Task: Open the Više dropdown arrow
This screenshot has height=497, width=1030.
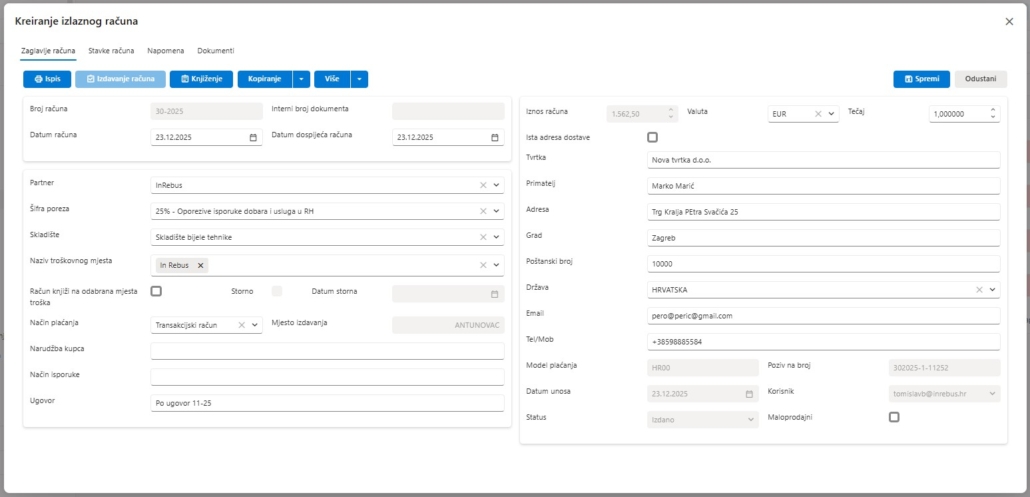Action: pos(359,78)
